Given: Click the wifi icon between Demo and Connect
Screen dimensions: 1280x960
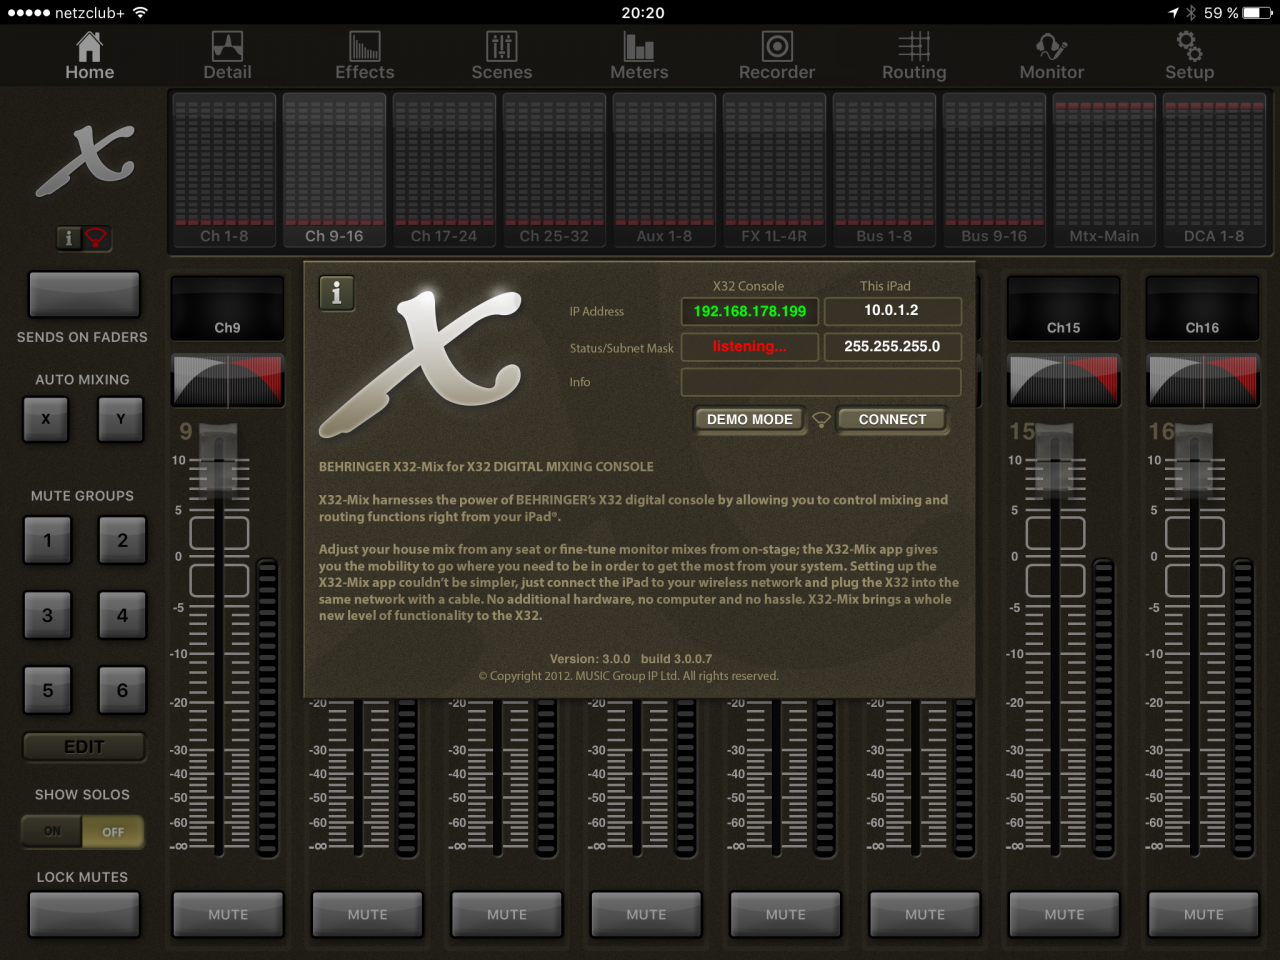Looking at the screenshot, I should (821, 421).
